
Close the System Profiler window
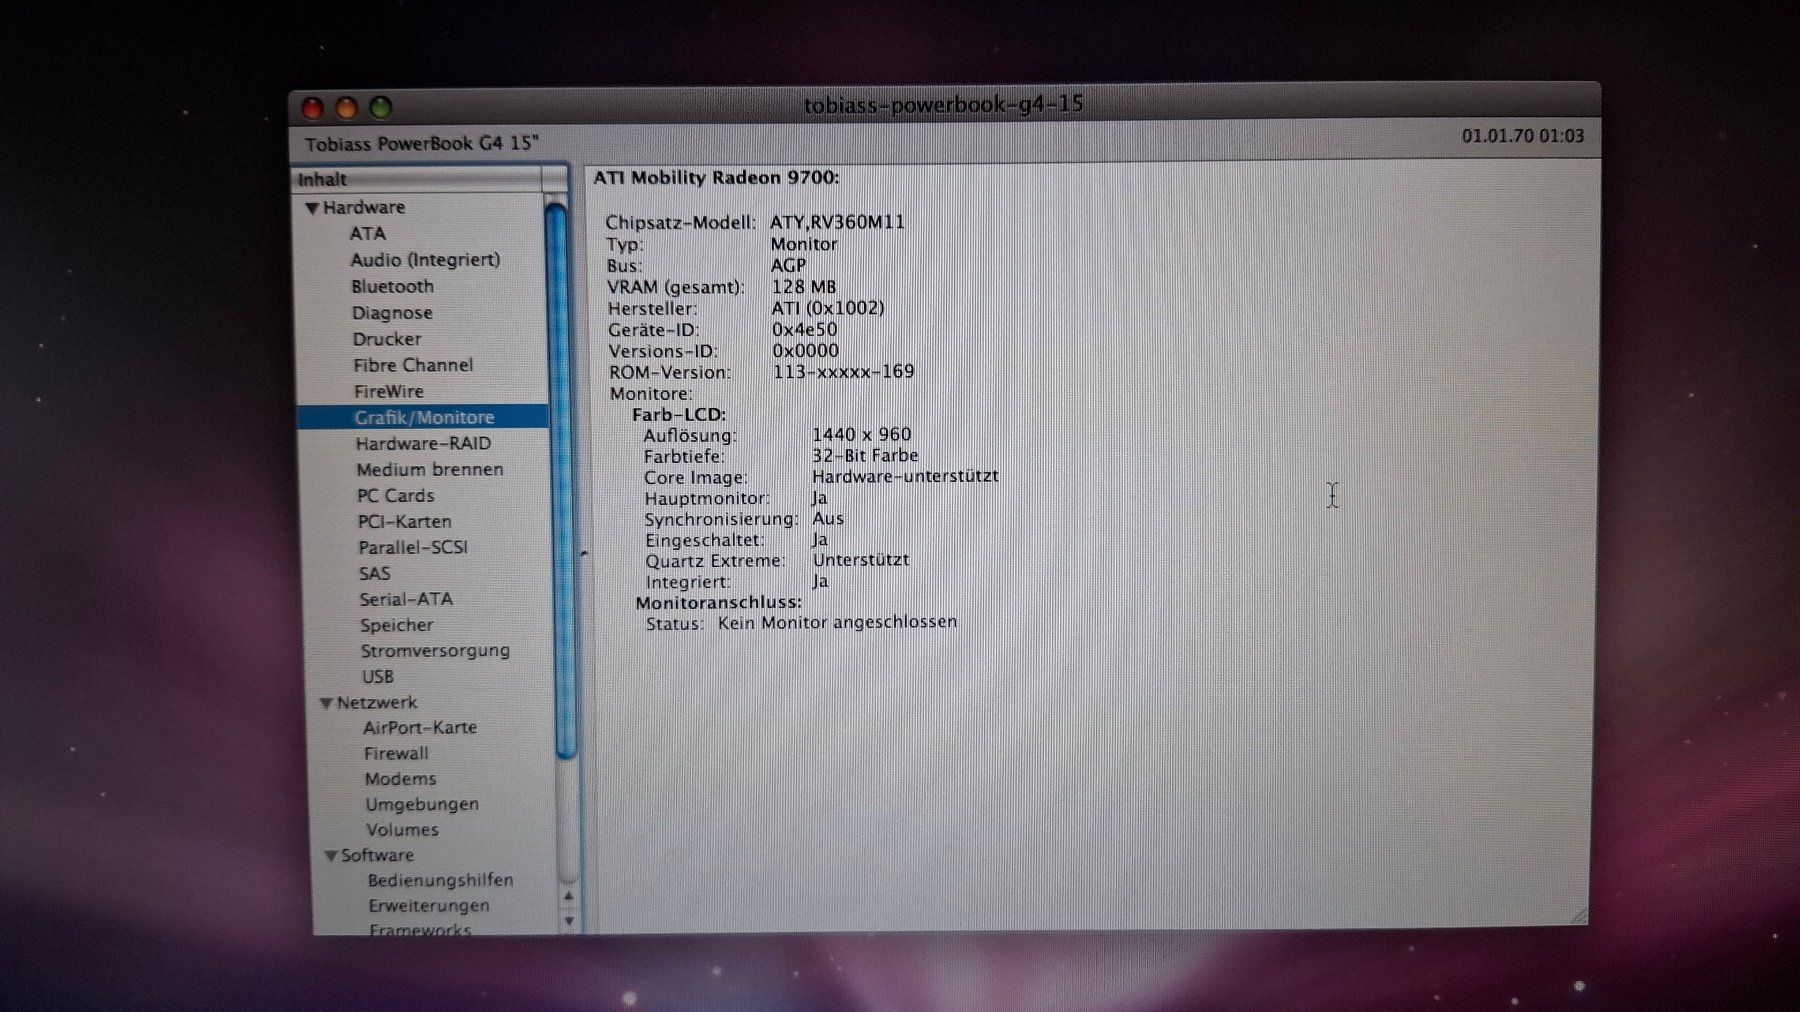point(313,108)
